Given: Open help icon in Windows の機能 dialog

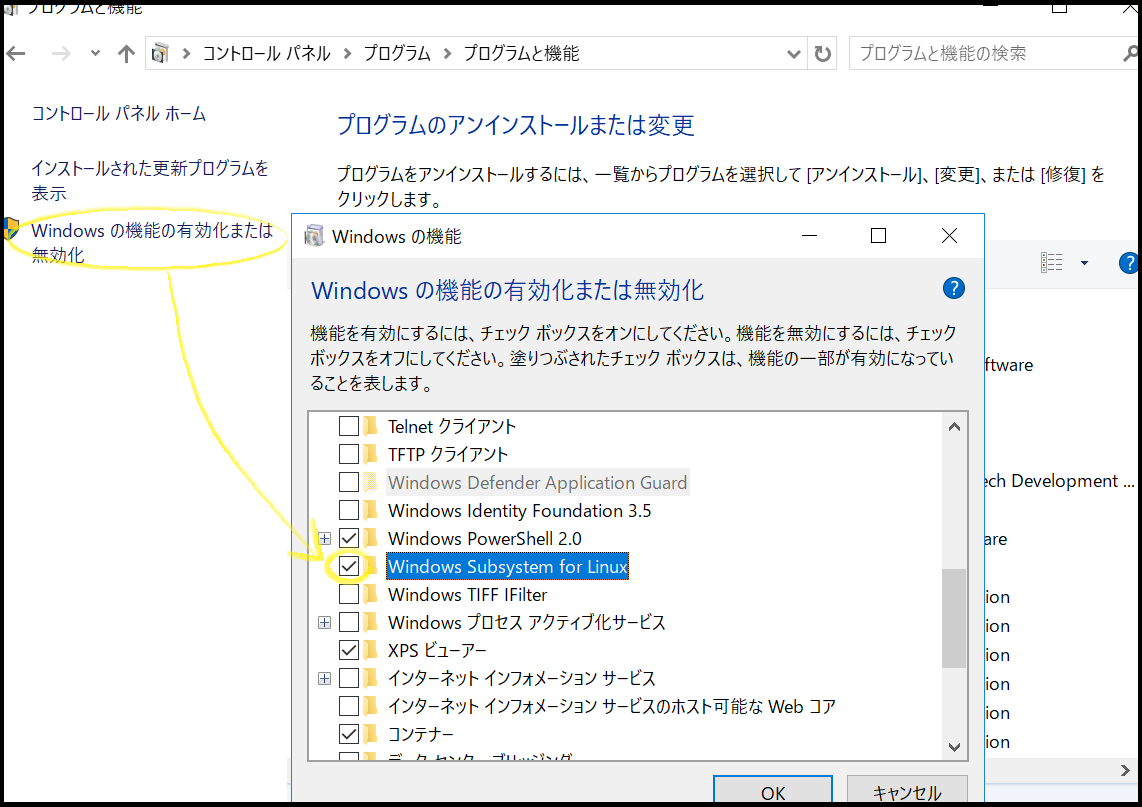Looking at the screenshot, I should (x=953, y=288).
